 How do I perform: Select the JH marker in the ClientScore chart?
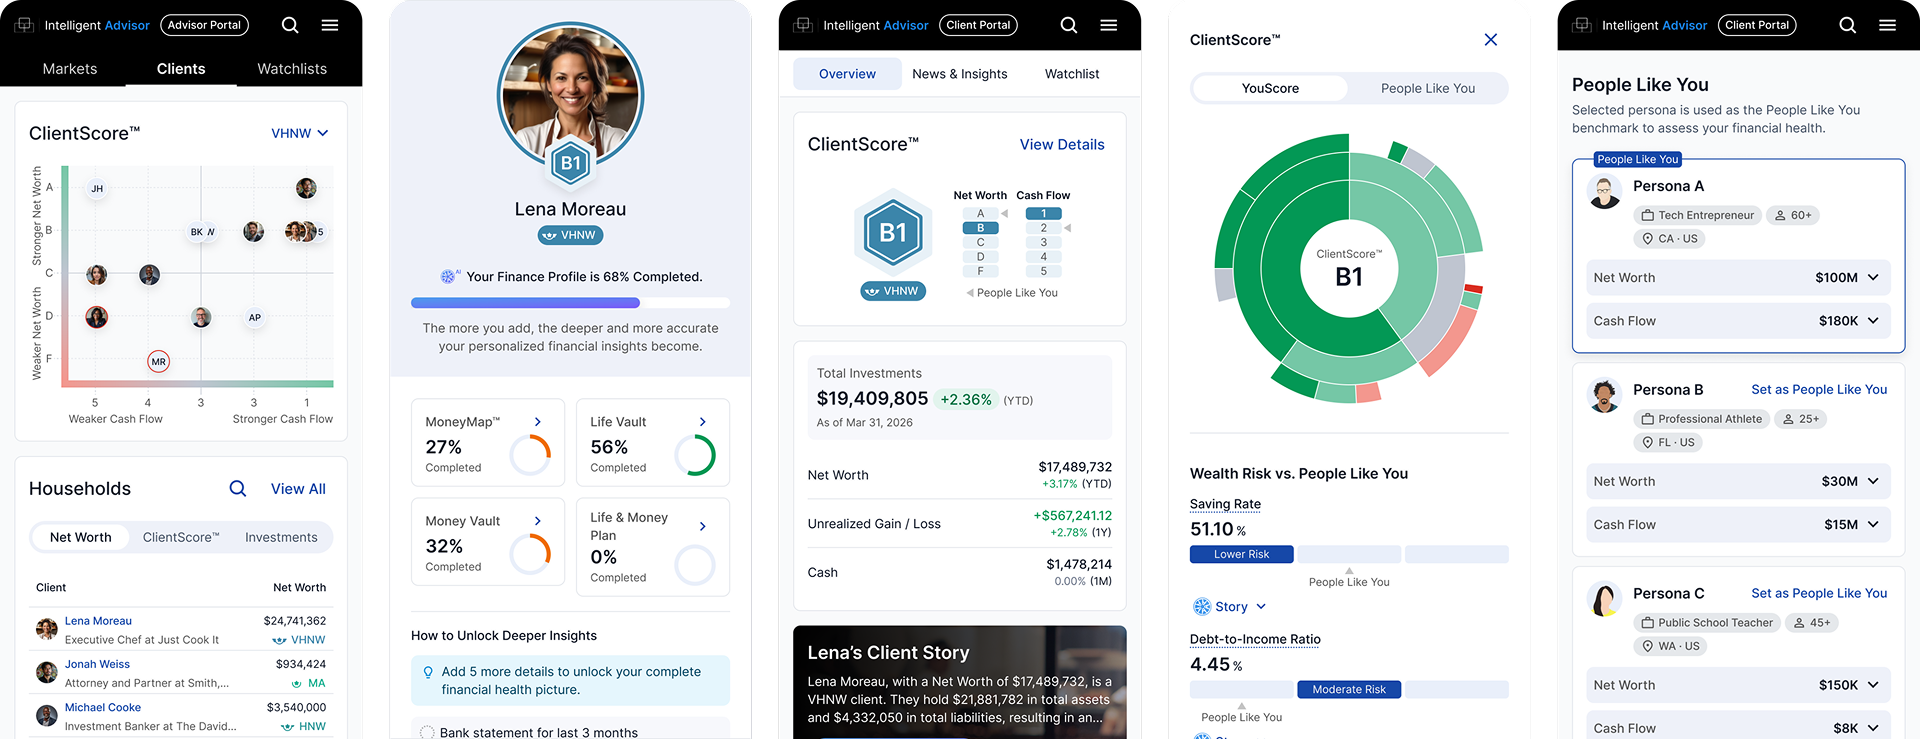tap(97, 188)
